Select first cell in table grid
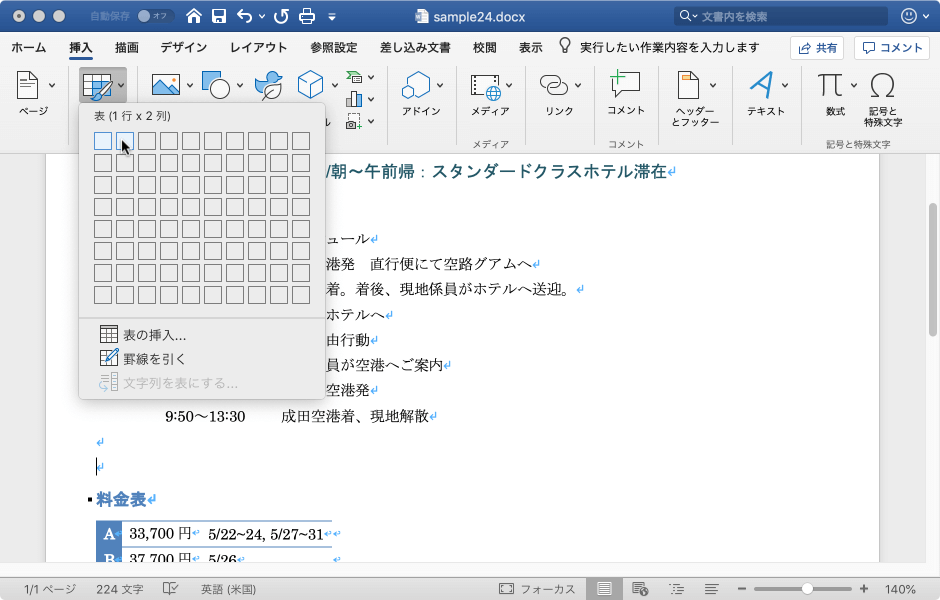This screenshot has height=600, width=940. click(103, 141)
